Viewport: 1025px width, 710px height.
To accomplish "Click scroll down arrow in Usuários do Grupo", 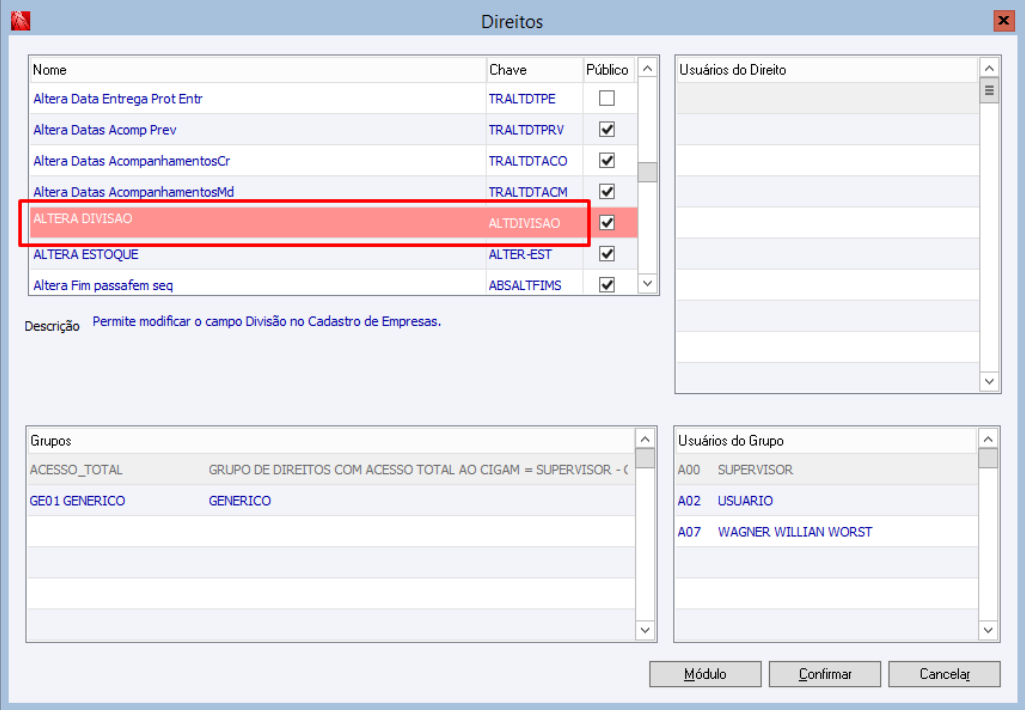I will tap(988, 630).
